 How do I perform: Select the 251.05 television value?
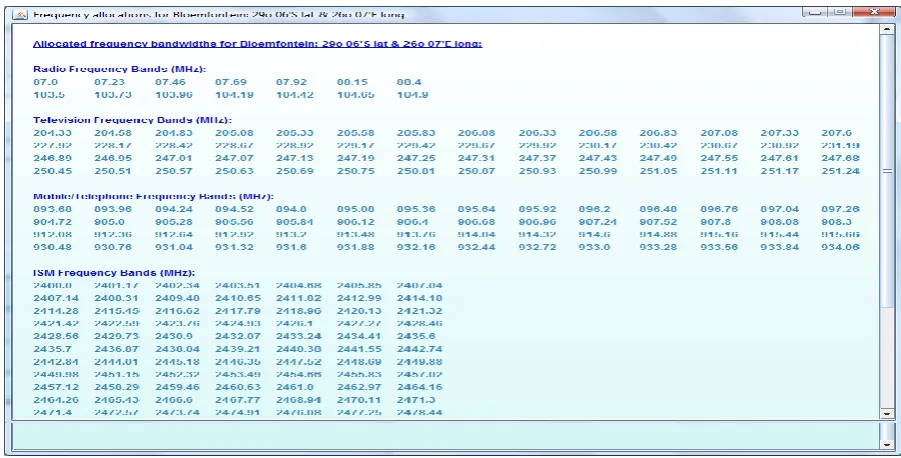(x=659, y=171)
